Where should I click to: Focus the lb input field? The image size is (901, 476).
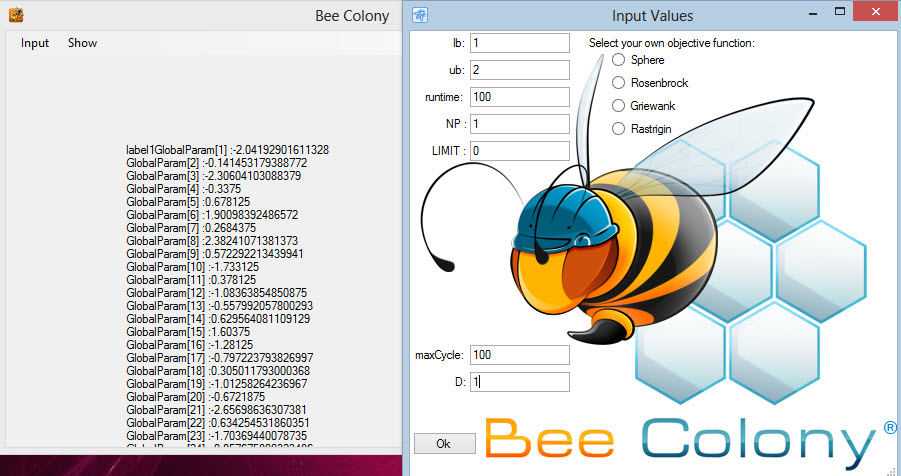click(x=520, y=43)
